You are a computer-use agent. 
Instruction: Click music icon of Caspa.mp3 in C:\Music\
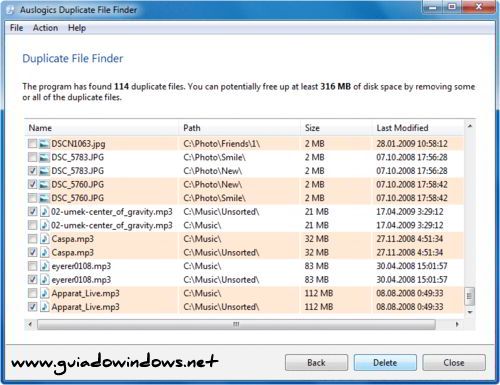[44, 239]
